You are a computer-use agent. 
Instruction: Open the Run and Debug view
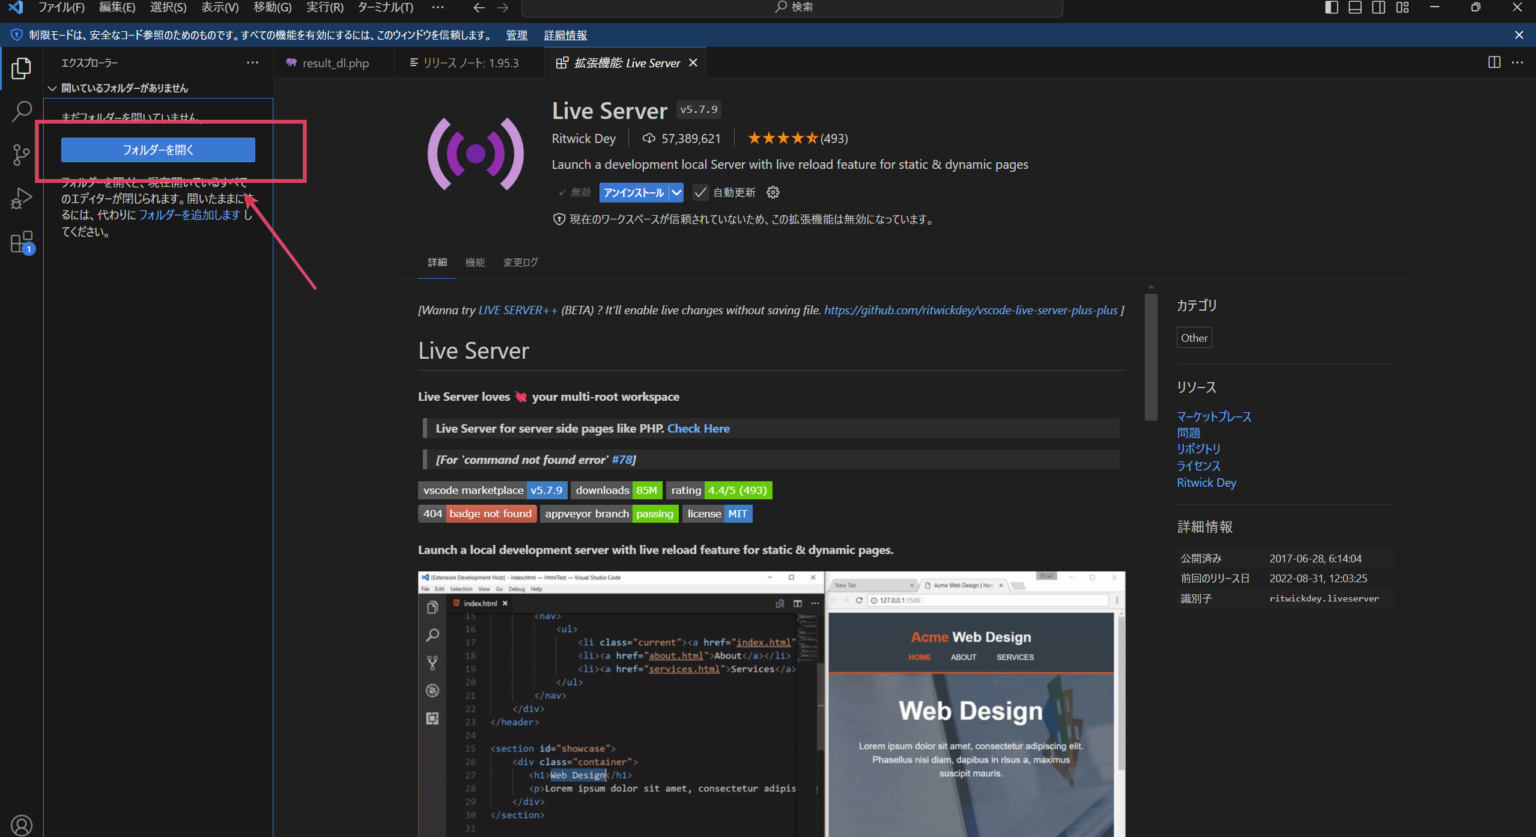click(21, 198)
